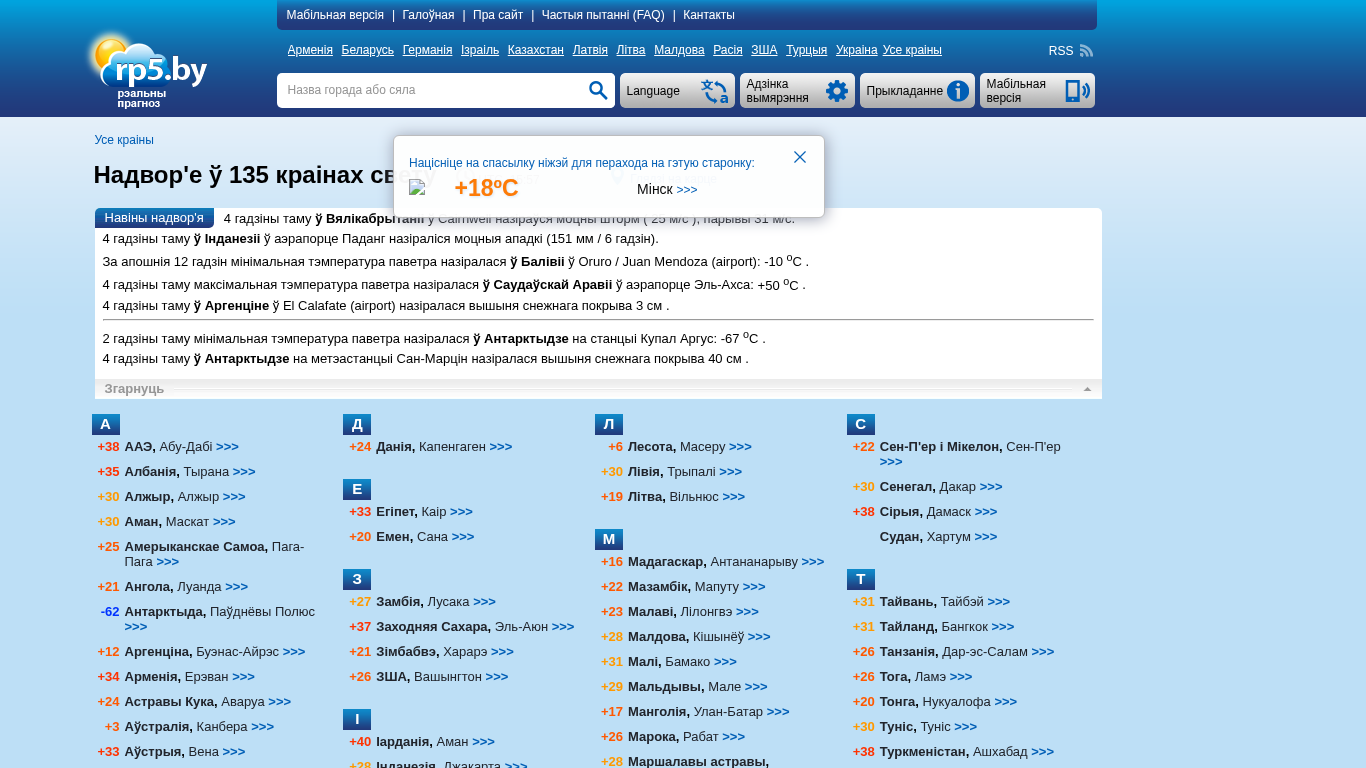This screenshot has height=768, width=1366.
Task: Select ЗША in country bar
Action: 764,50
